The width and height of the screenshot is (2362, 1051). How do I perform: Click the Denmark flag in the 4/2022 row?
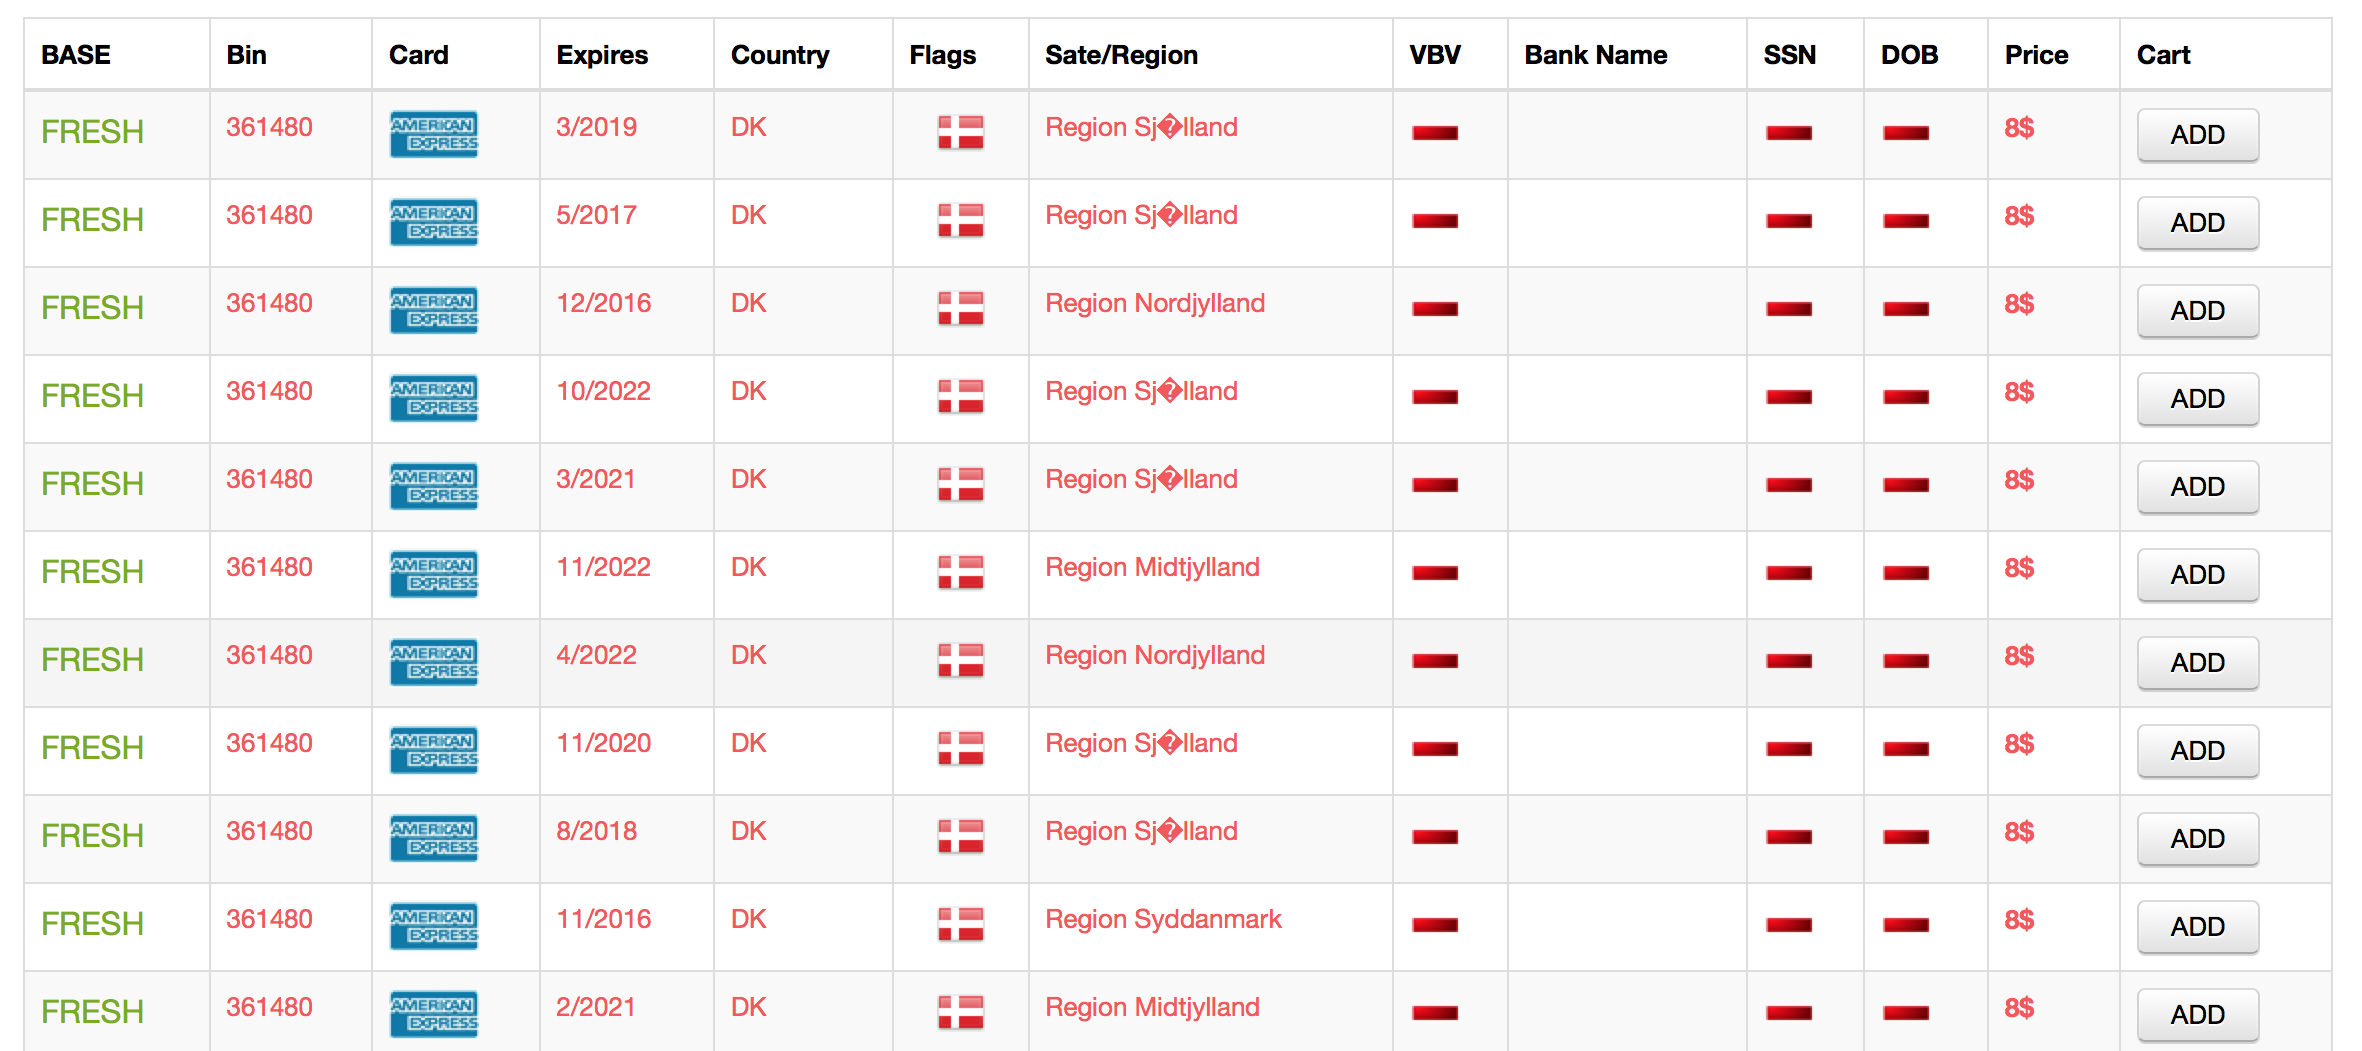point(960,660)
